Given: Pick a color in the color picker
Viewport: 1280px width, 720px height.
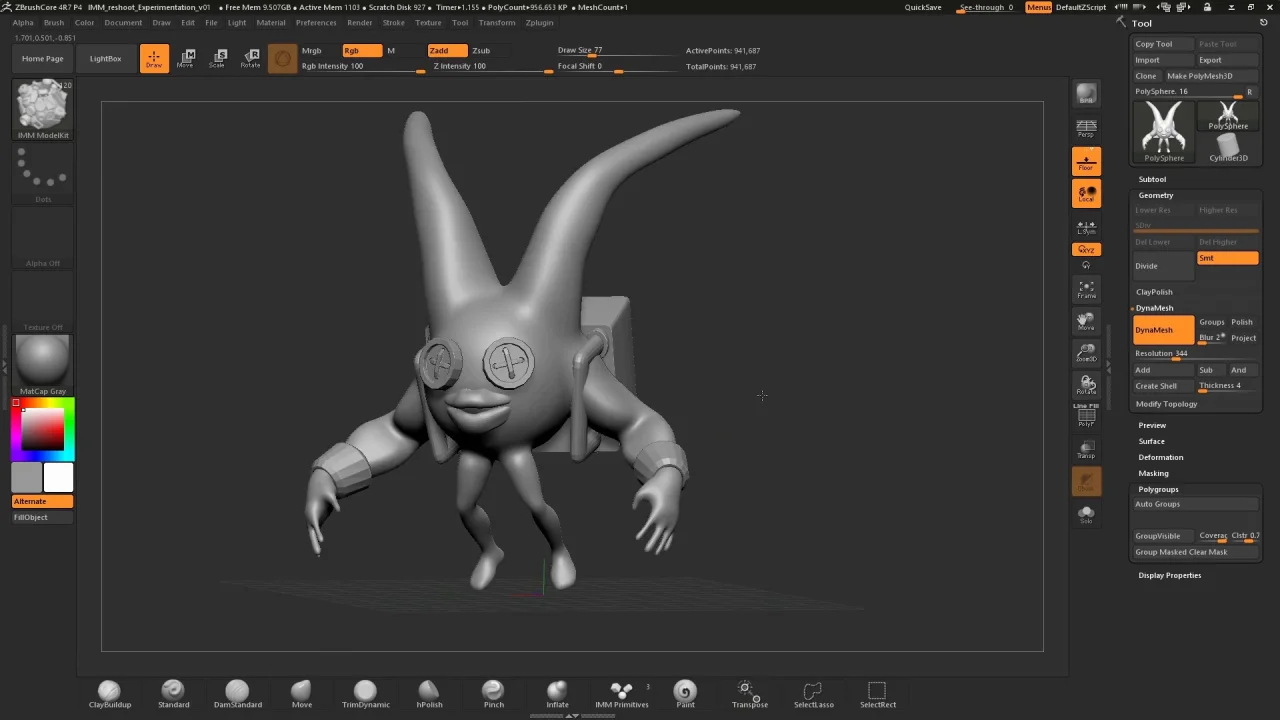Looking at the screenshot, I should [43, 430].
